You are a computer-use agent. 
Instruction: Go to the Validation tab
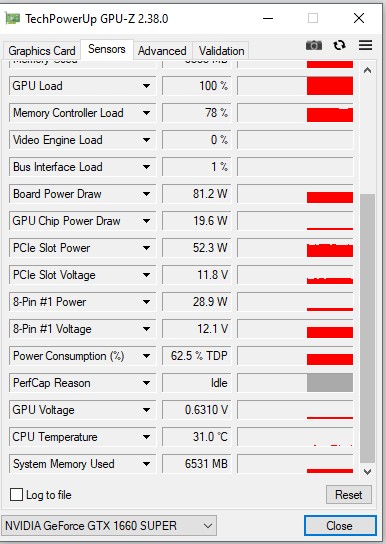(x=222, y=51)
